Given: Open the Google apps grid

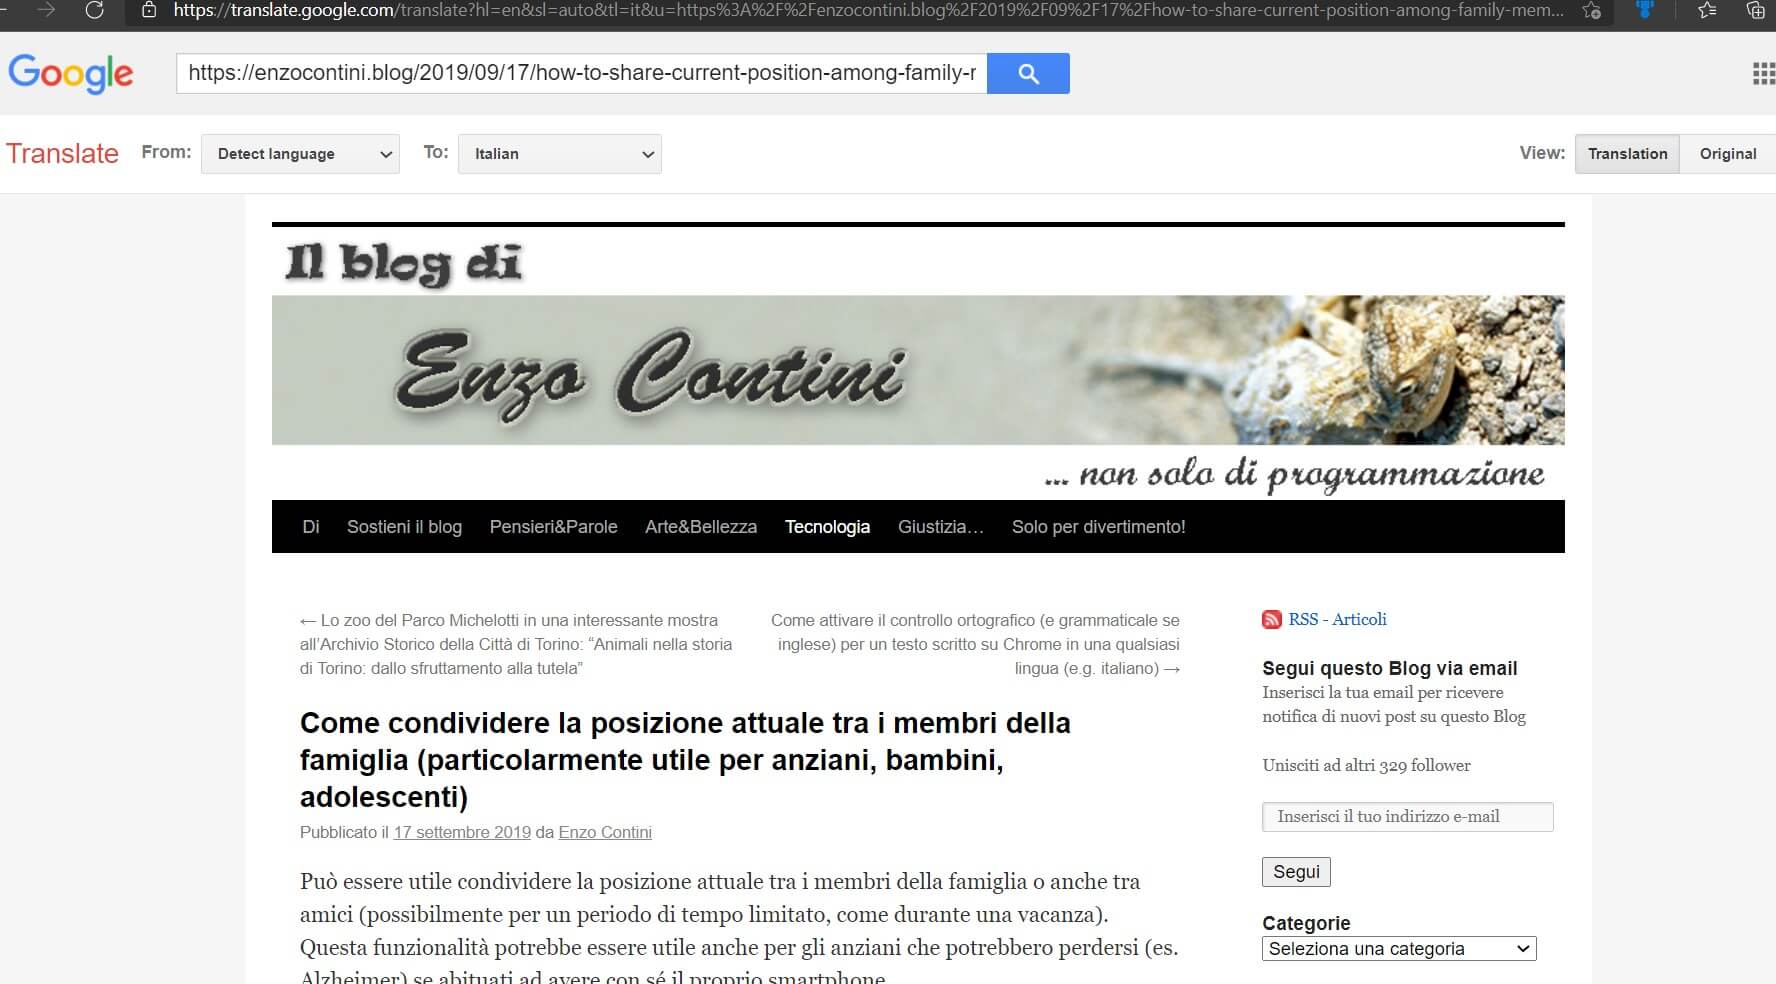Looking at the screenshot, I should 1763,73.
